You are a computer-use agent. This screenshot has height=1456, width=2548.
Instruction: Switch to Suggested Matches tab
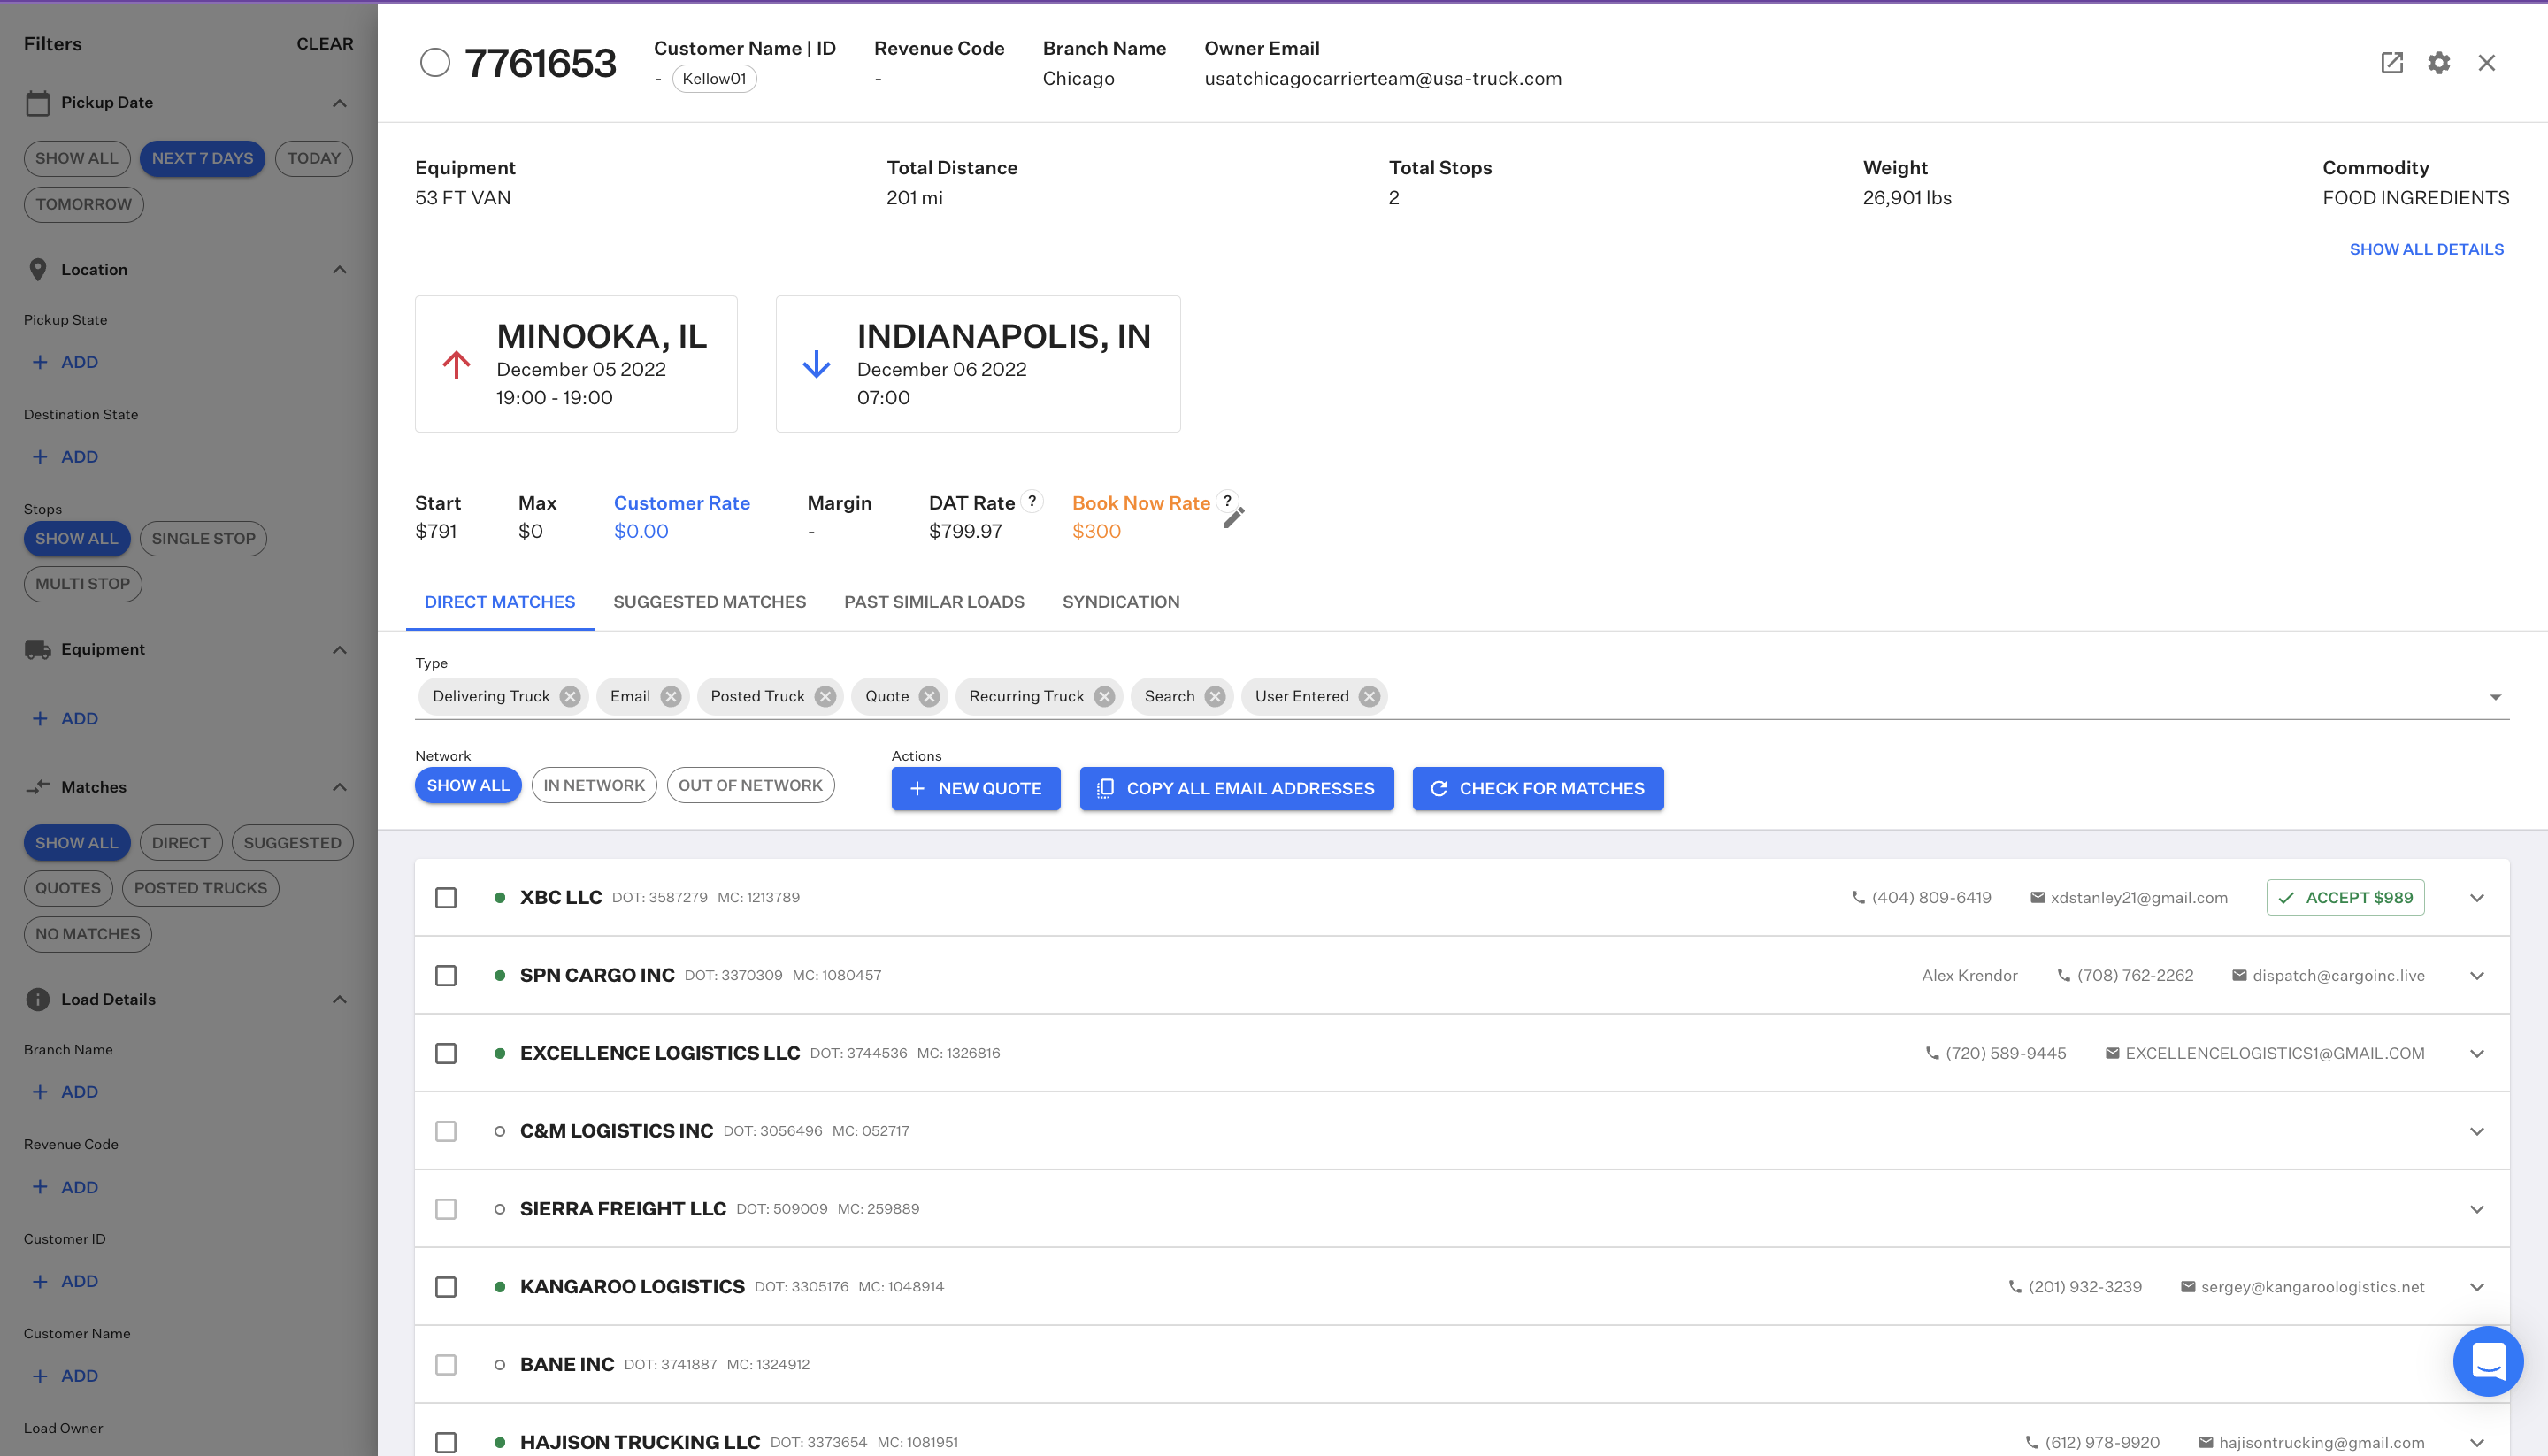(709, 602)
